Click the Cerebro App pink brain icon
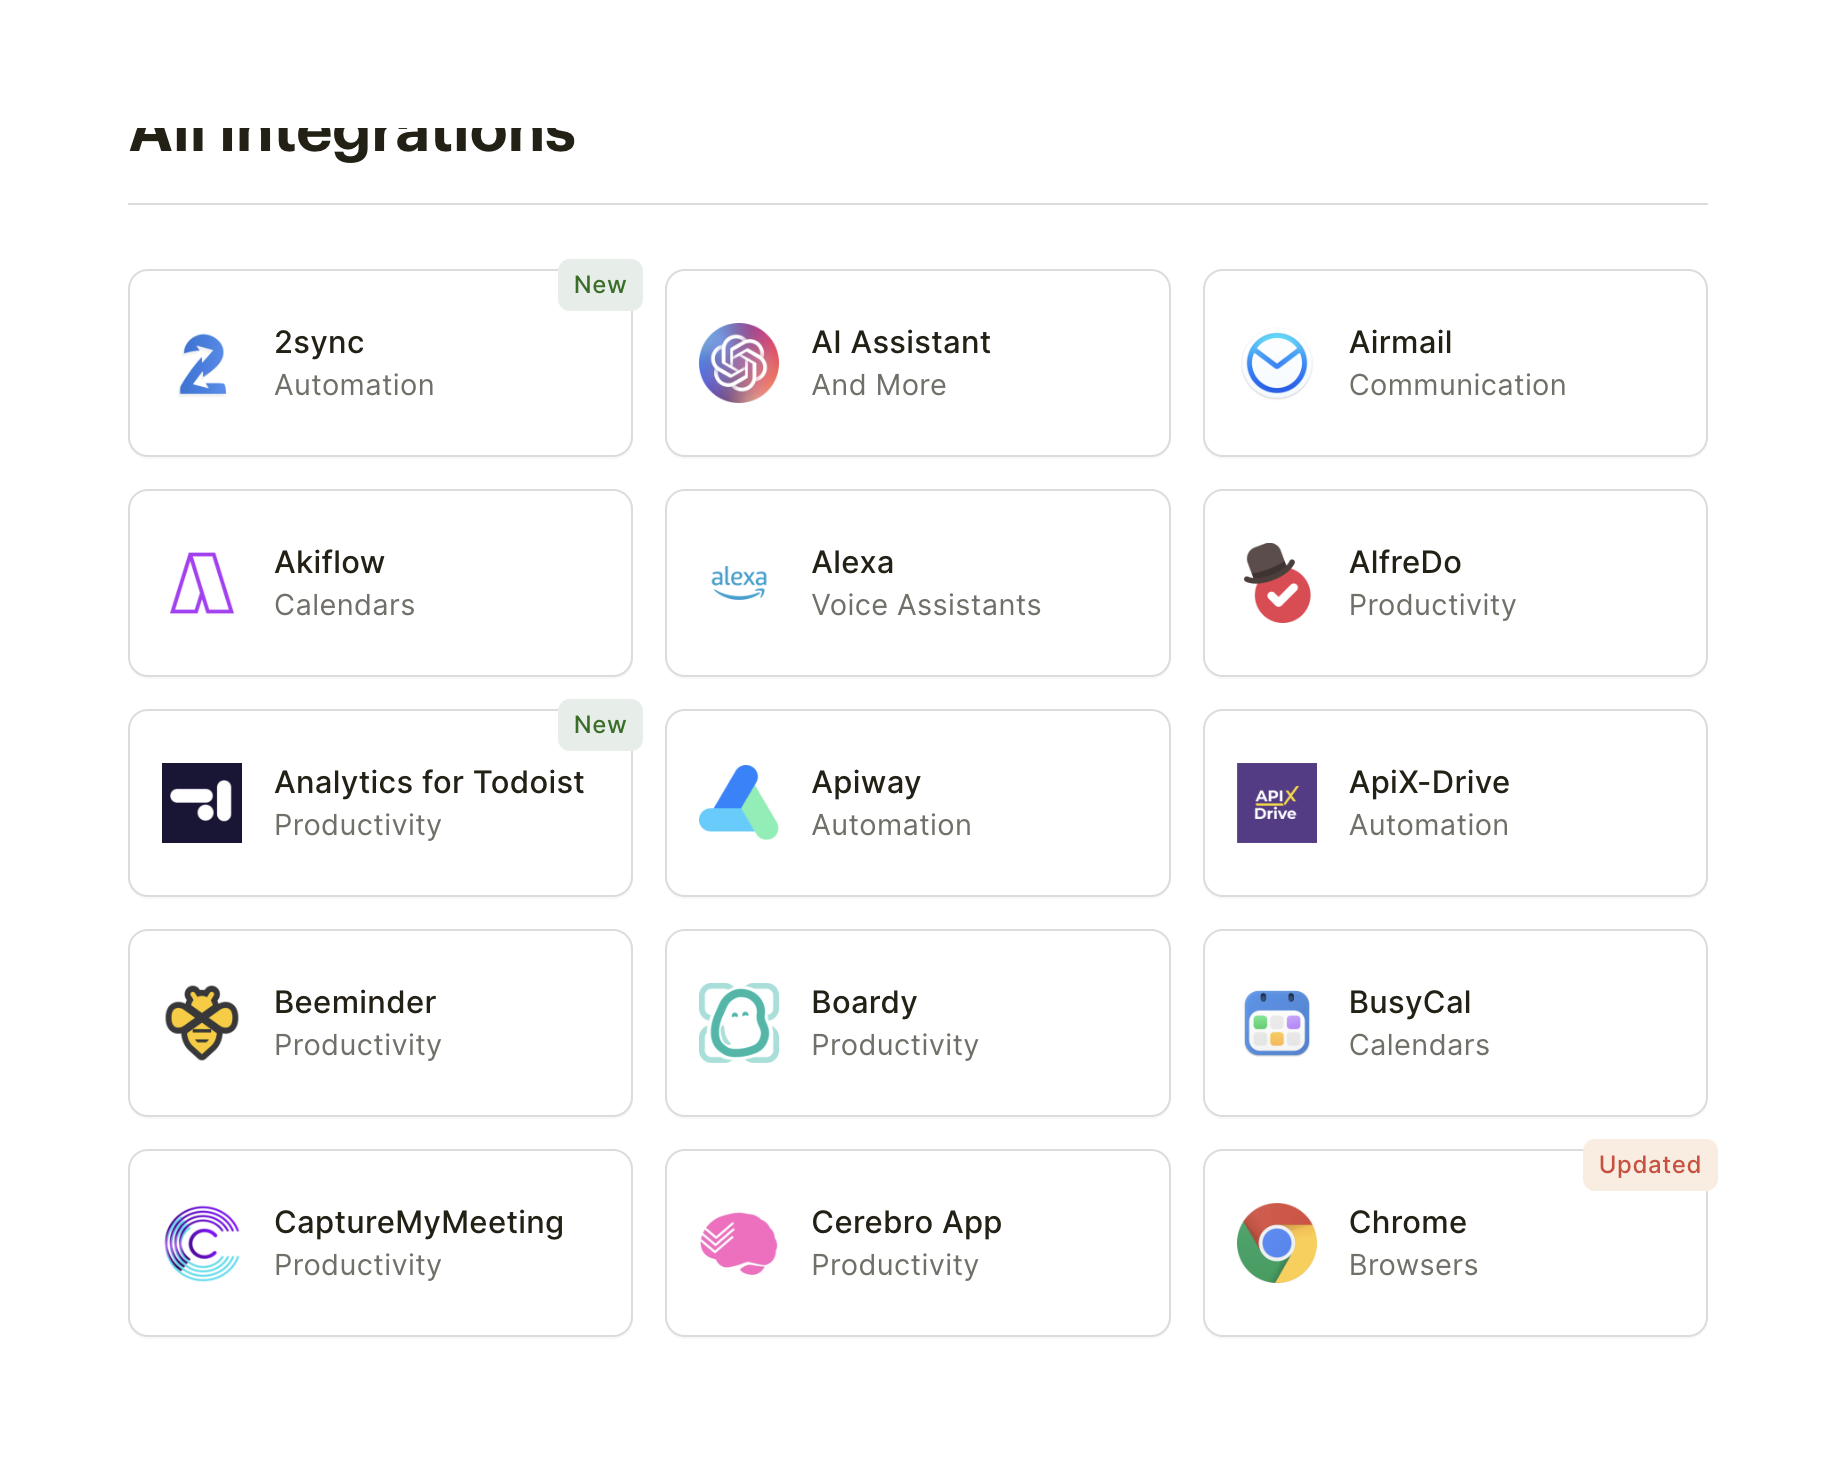 [739, 1244]
